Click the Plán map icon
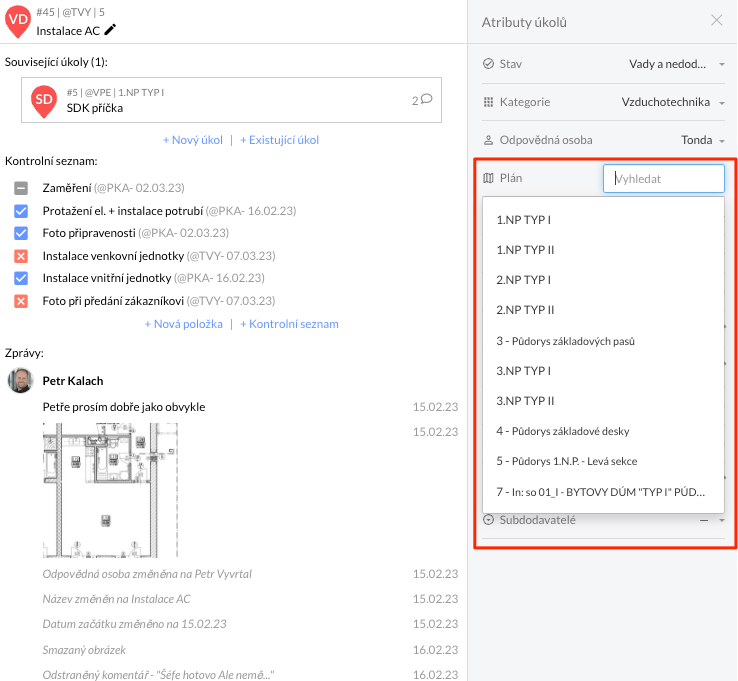 (488, 178)
